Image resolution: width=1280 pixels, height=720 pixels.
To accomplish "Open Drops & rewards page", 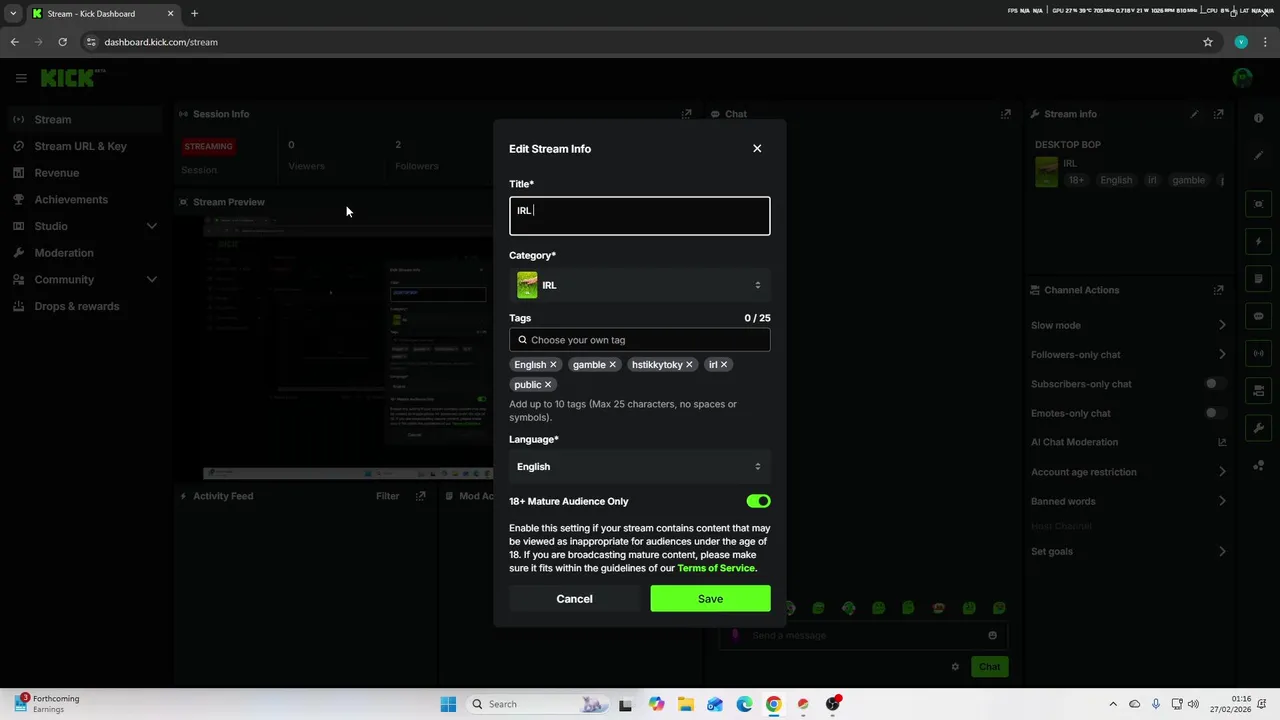I will tap(85, 306).
